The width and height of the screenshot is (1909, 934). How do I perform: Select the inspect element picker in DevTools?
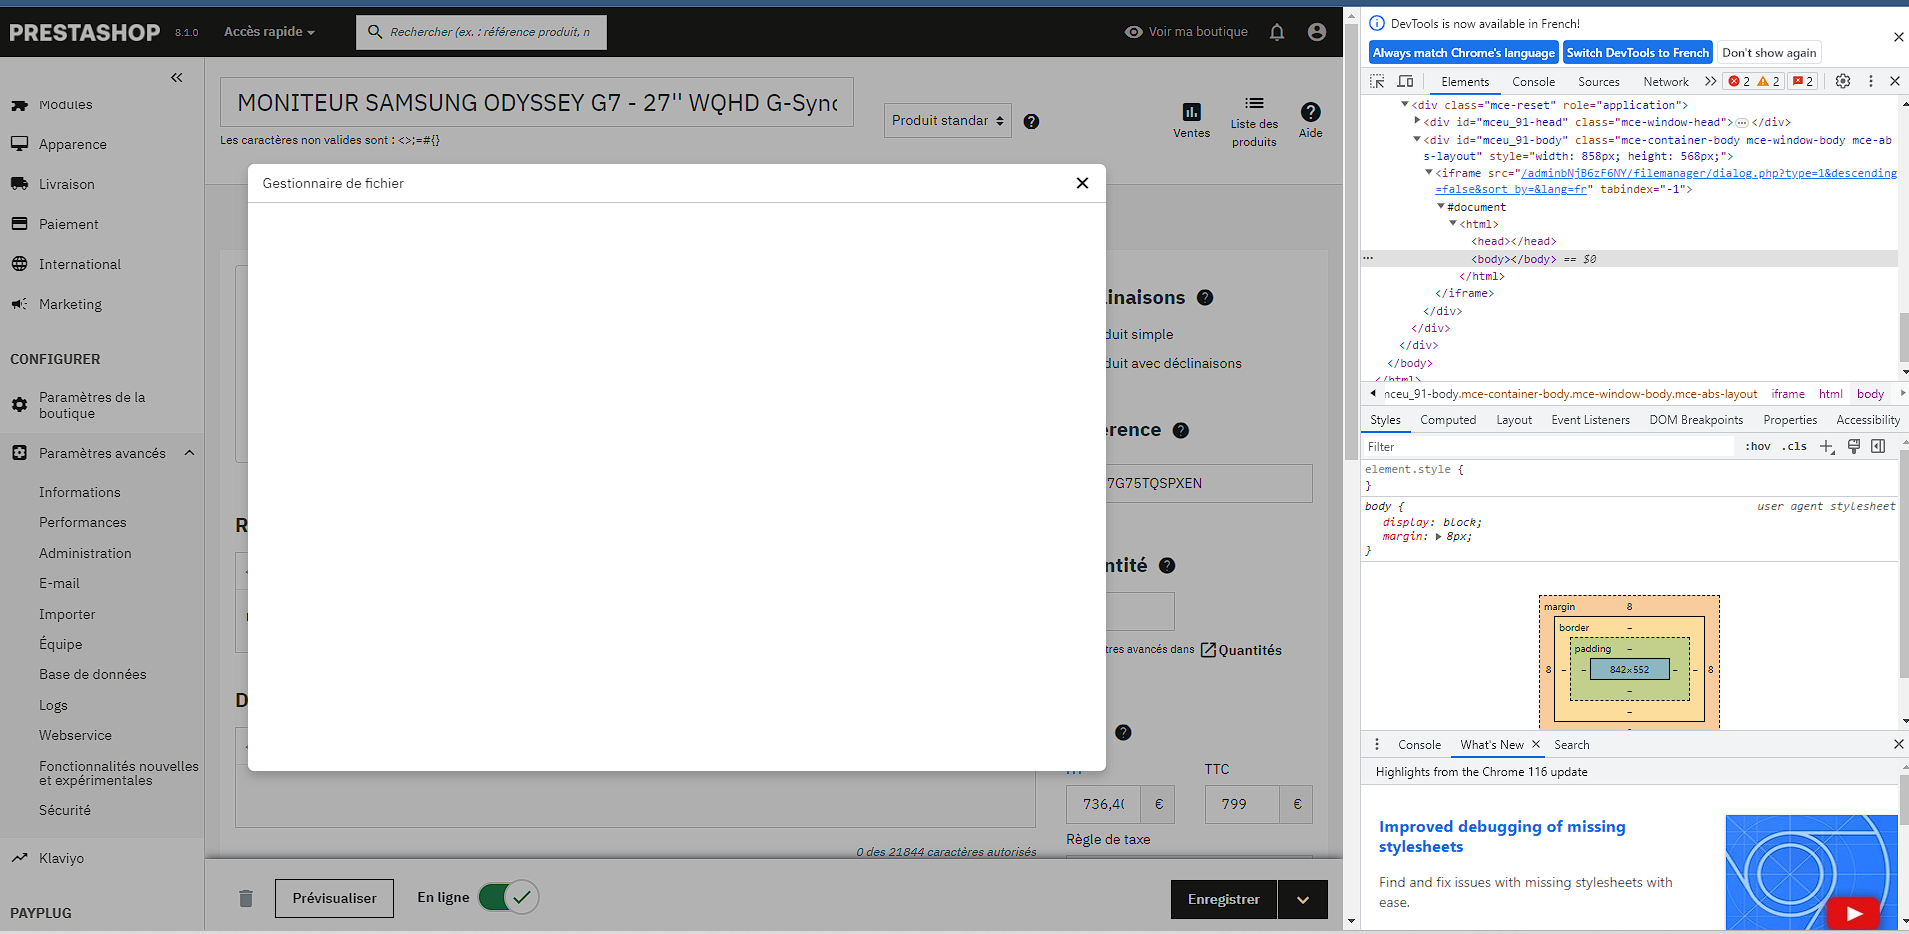coord(1378,81)
